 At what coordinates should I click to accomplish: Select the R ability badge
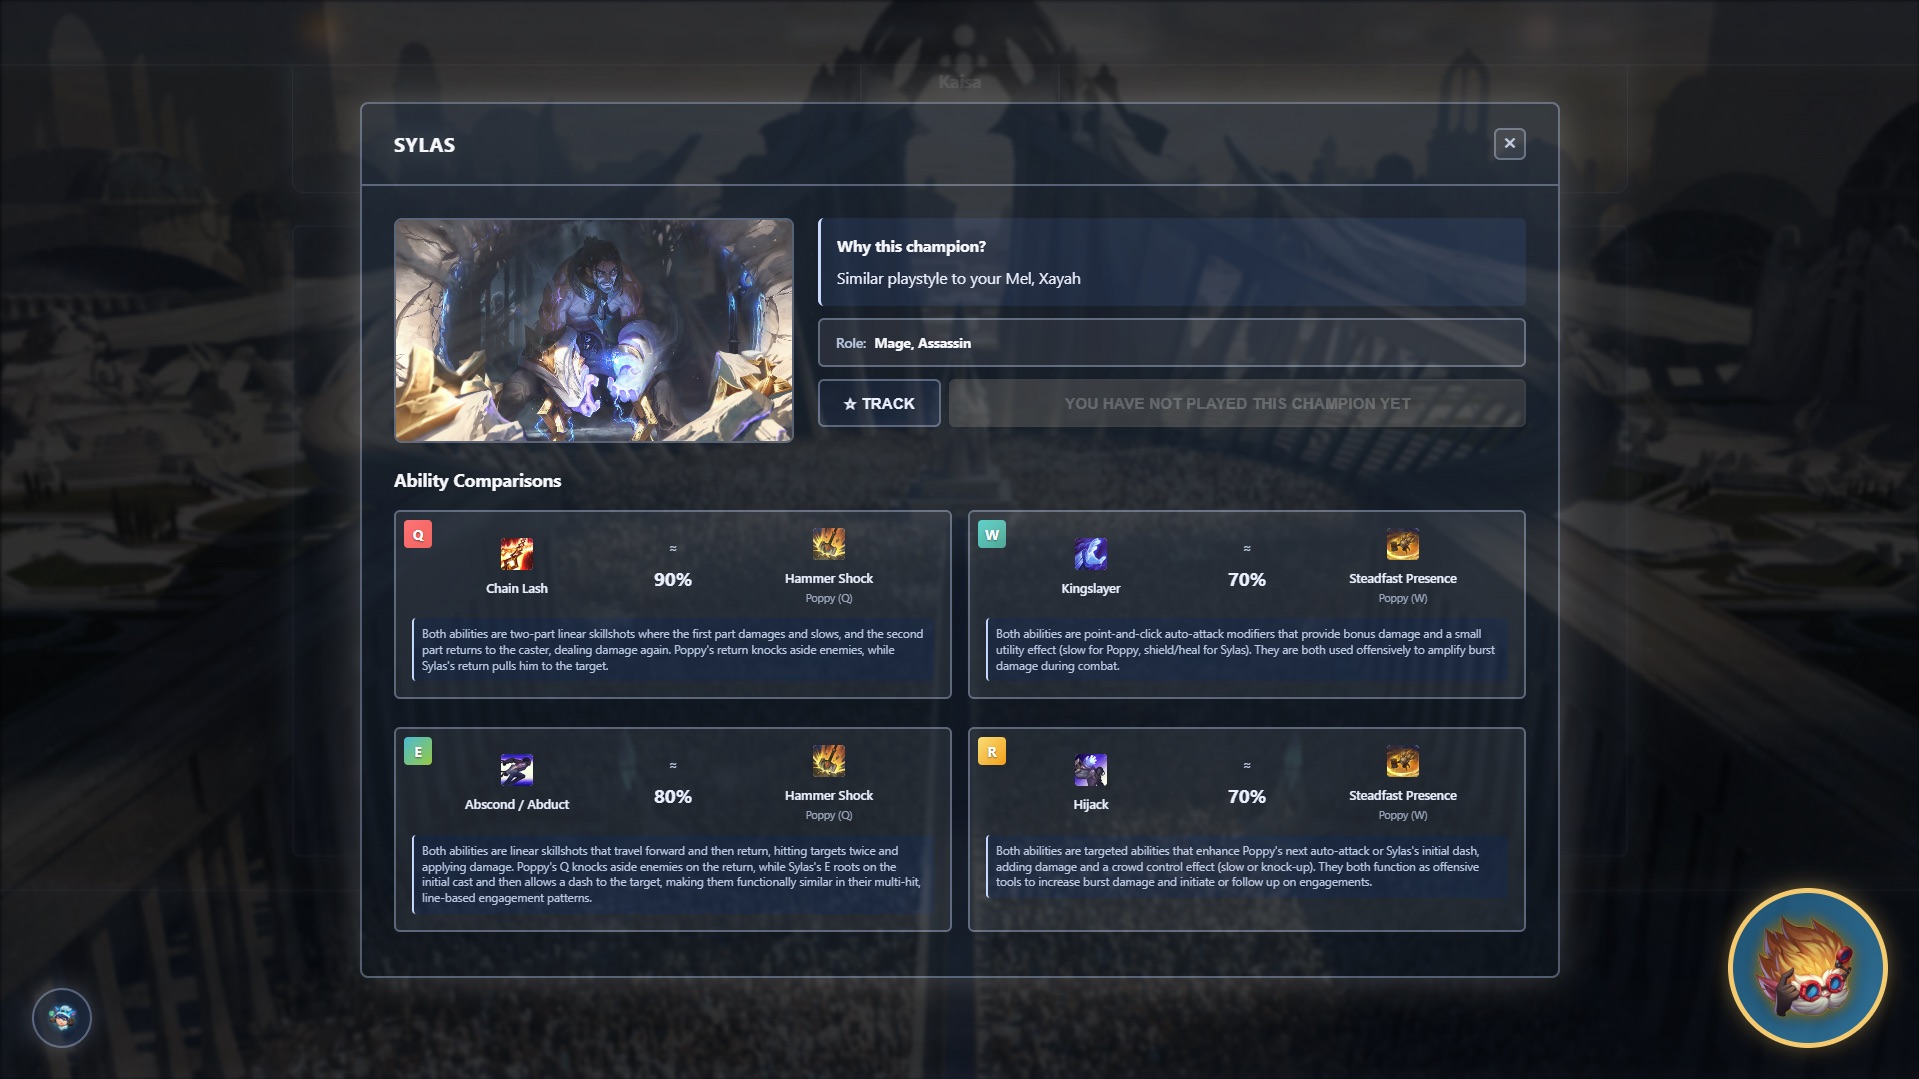click(992, 751)
